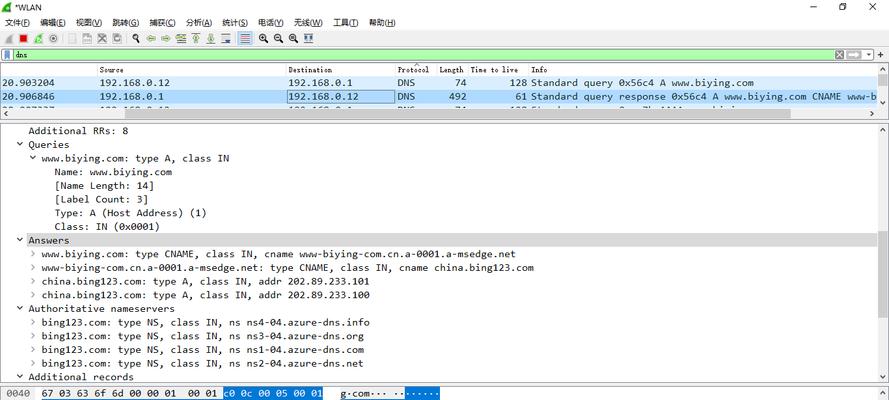Expand answer with addr 202.89.233.100
Image resolution: width=889 pixels, height=400 pixels.
click(33, 295)
